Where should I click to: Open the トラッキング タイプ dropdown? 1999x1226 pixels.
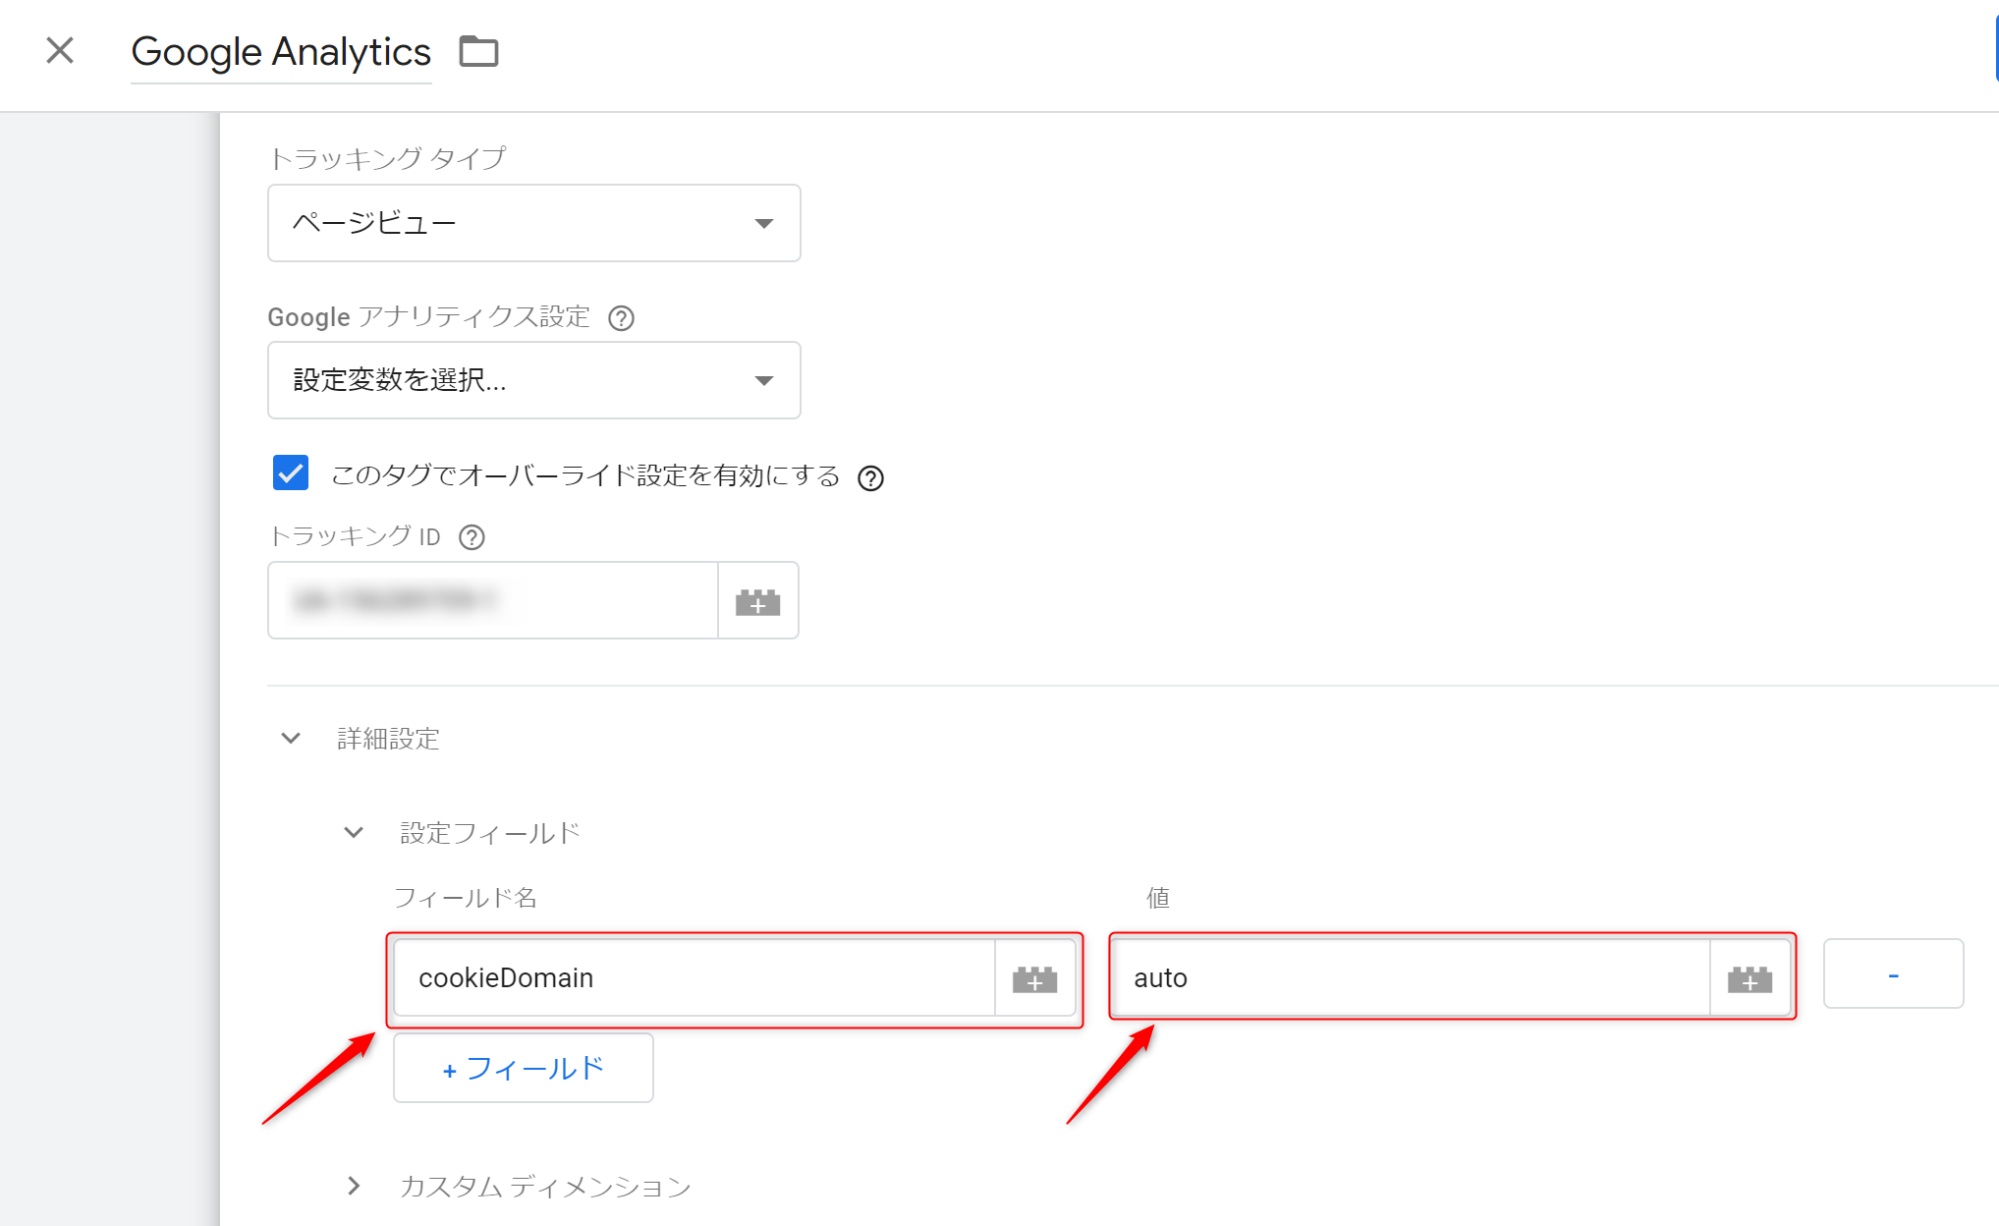(x=534, y=223)
